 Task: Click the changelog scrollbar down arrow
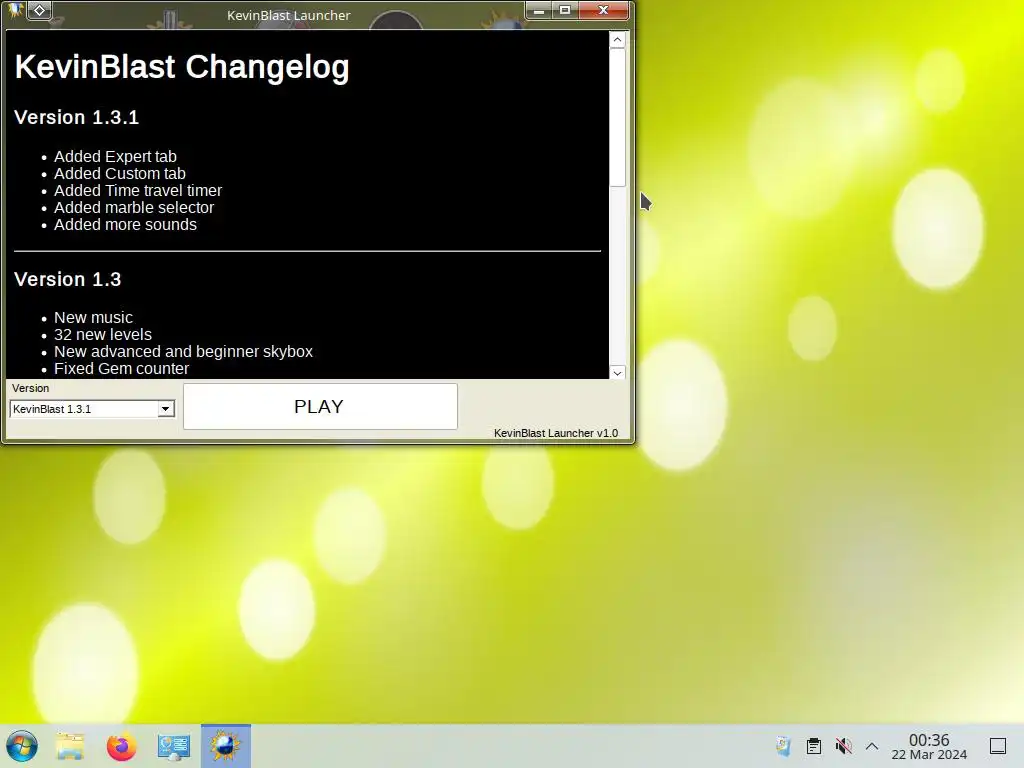617,372
